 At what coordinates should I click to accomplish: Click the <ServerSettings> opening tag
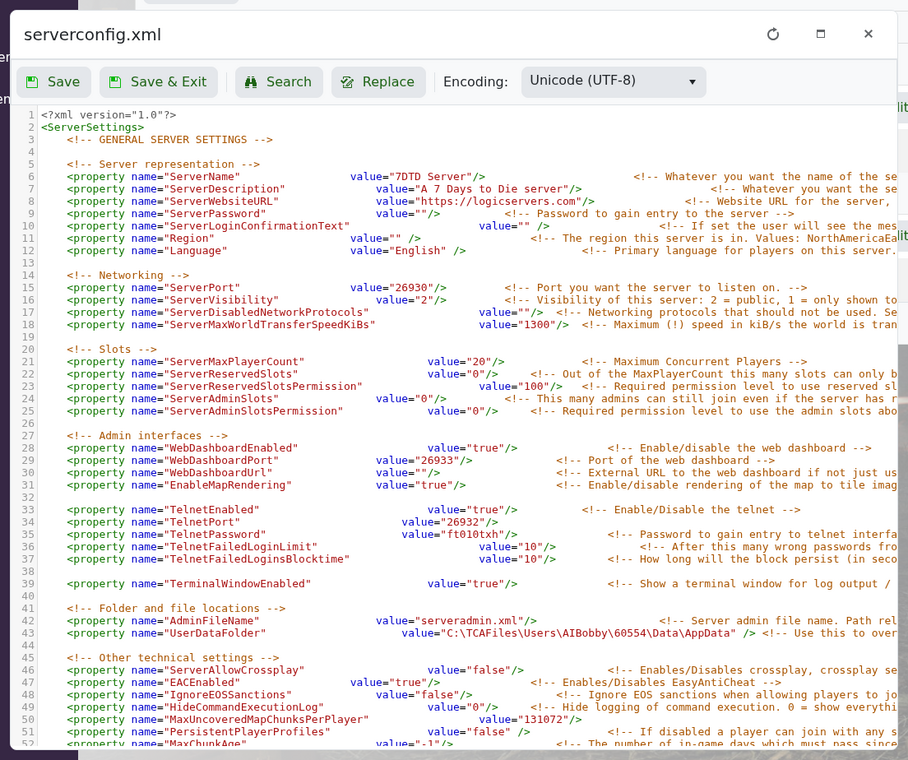pyautogui.click(x=92, y=127)
